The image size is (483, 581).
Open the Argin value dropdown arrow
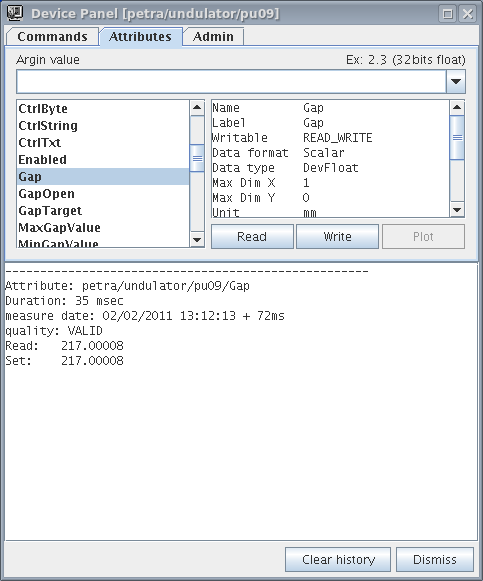pyautogui.click(x=456, y=82)
